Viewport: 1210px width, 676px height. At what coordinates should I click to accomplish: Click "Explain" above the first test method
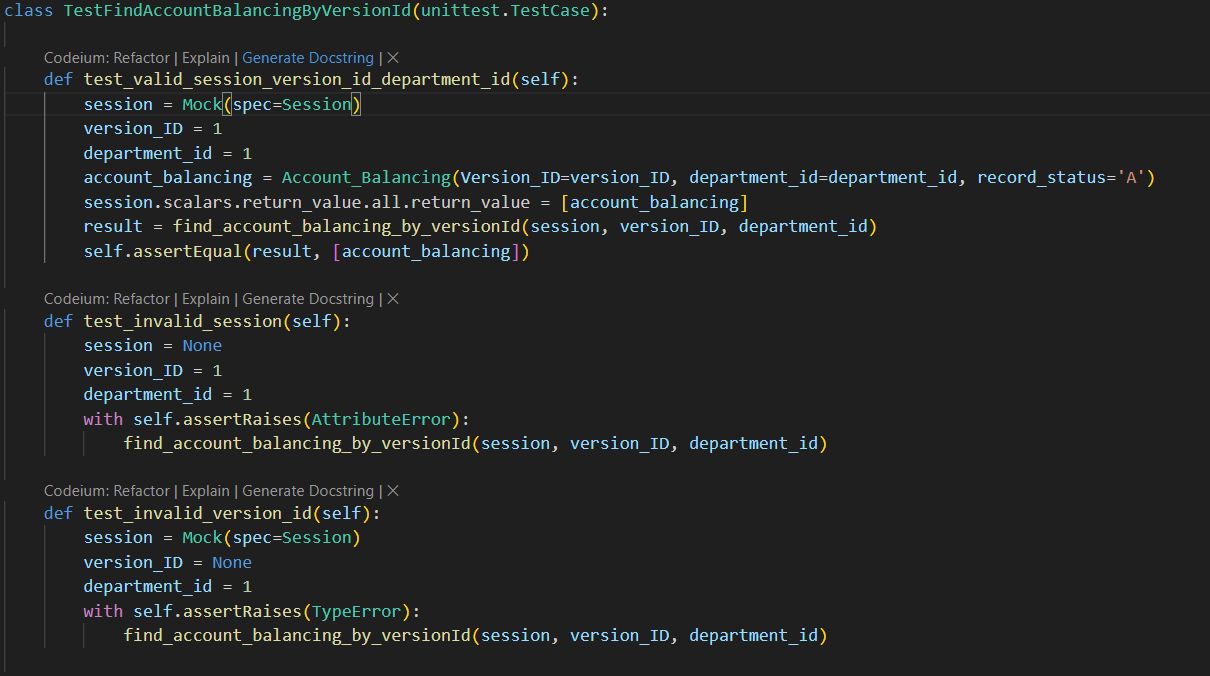tap(205, 57)
